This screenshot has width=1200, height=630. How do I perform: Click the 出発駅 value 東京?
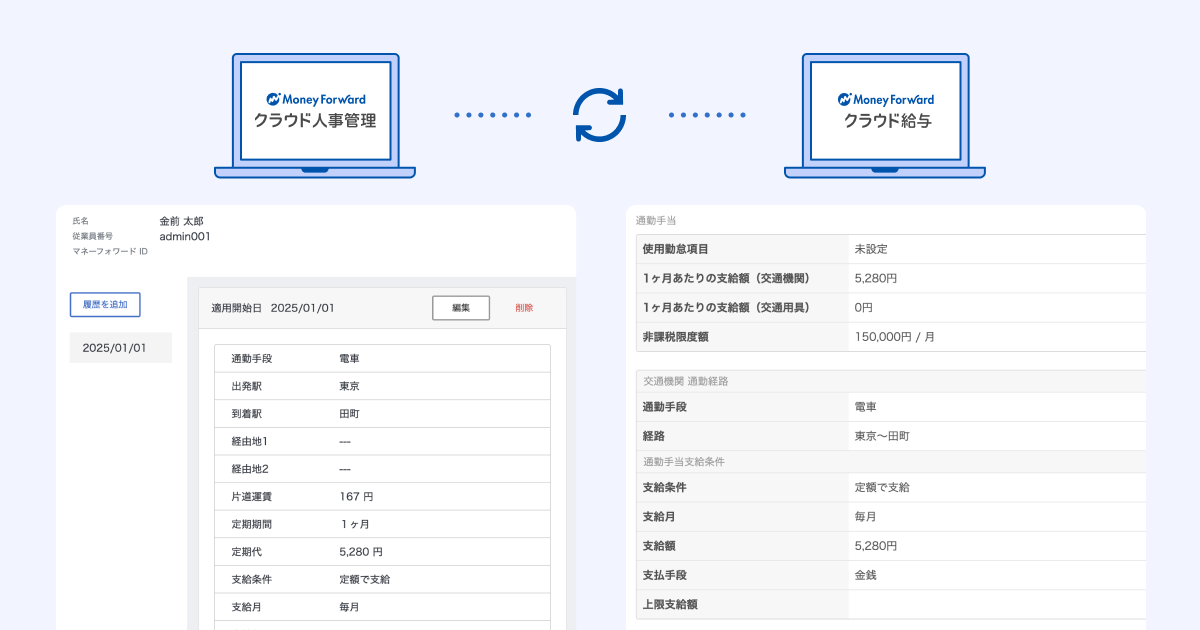350,386
